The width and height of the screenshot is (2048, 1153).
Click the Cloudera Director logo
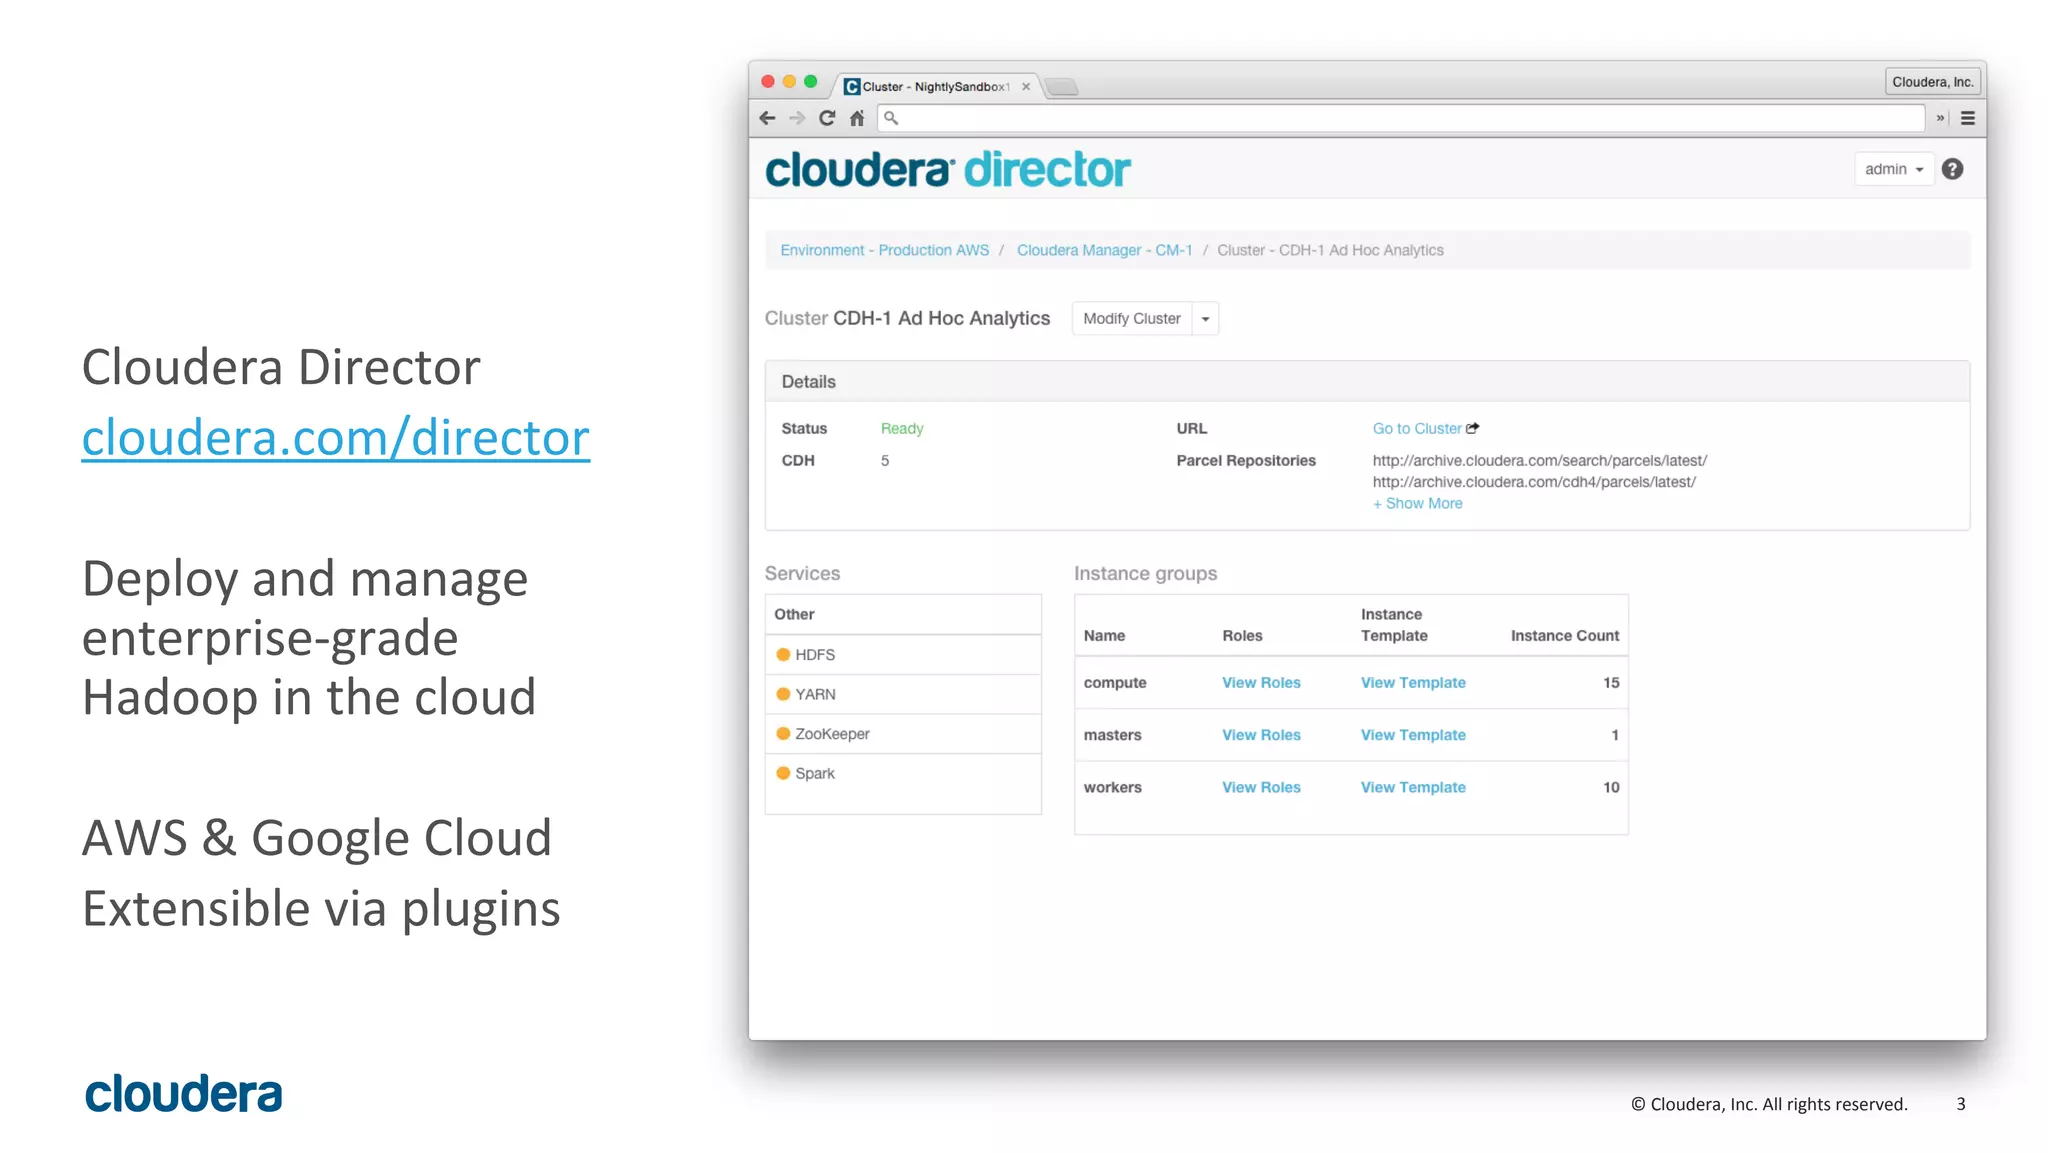pos(948,170)
